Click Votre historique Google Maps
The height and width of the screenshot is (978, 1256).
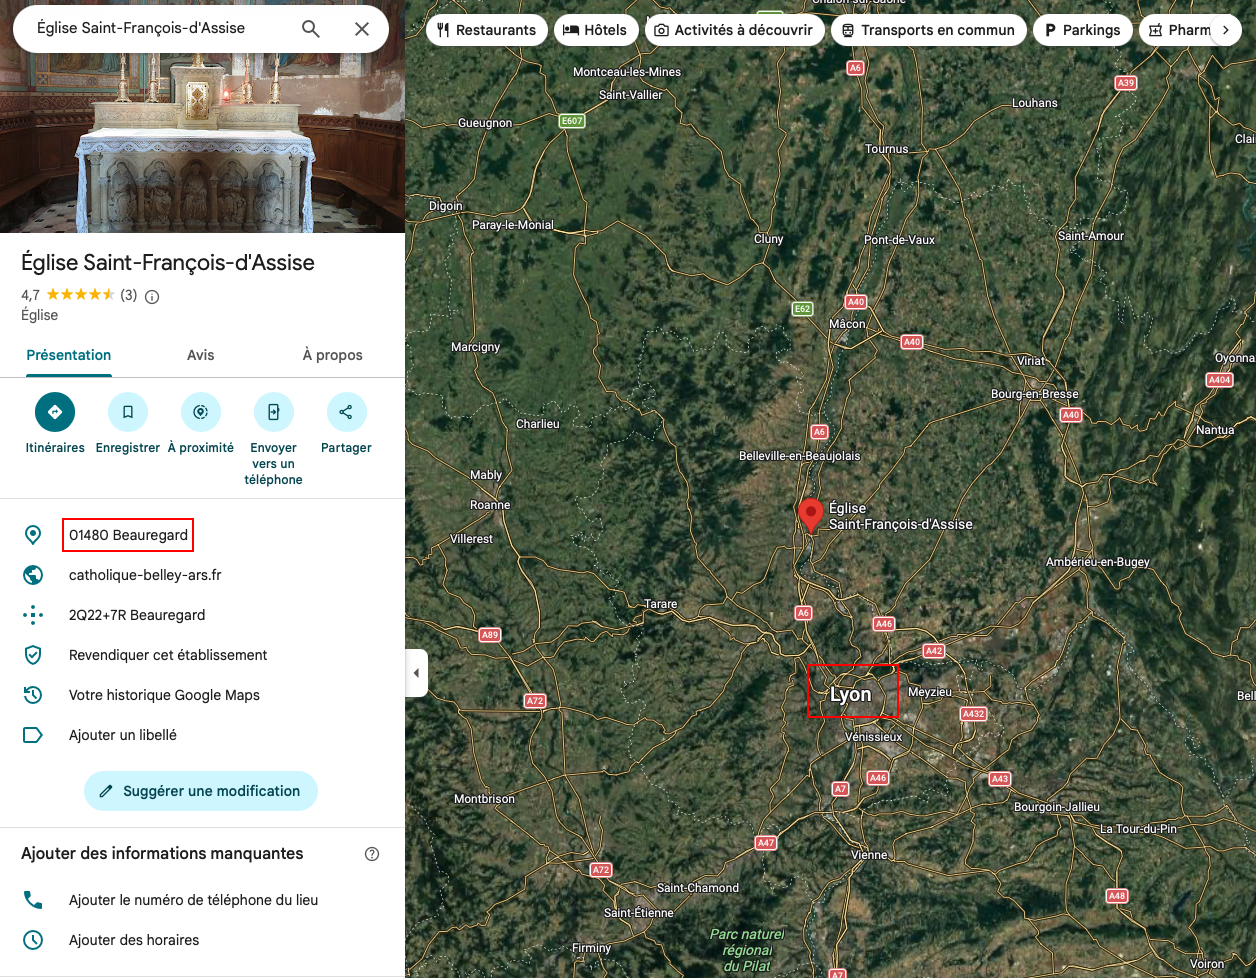tap(164, 695)
